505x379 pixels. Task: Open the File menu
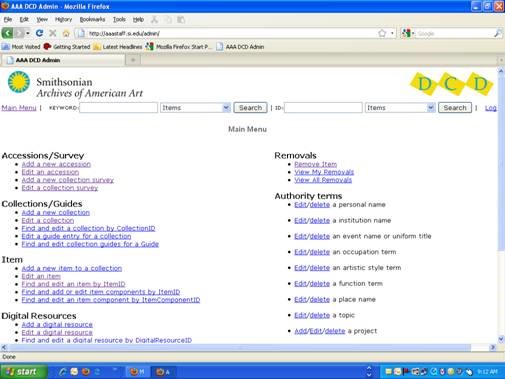coord(8,20)
